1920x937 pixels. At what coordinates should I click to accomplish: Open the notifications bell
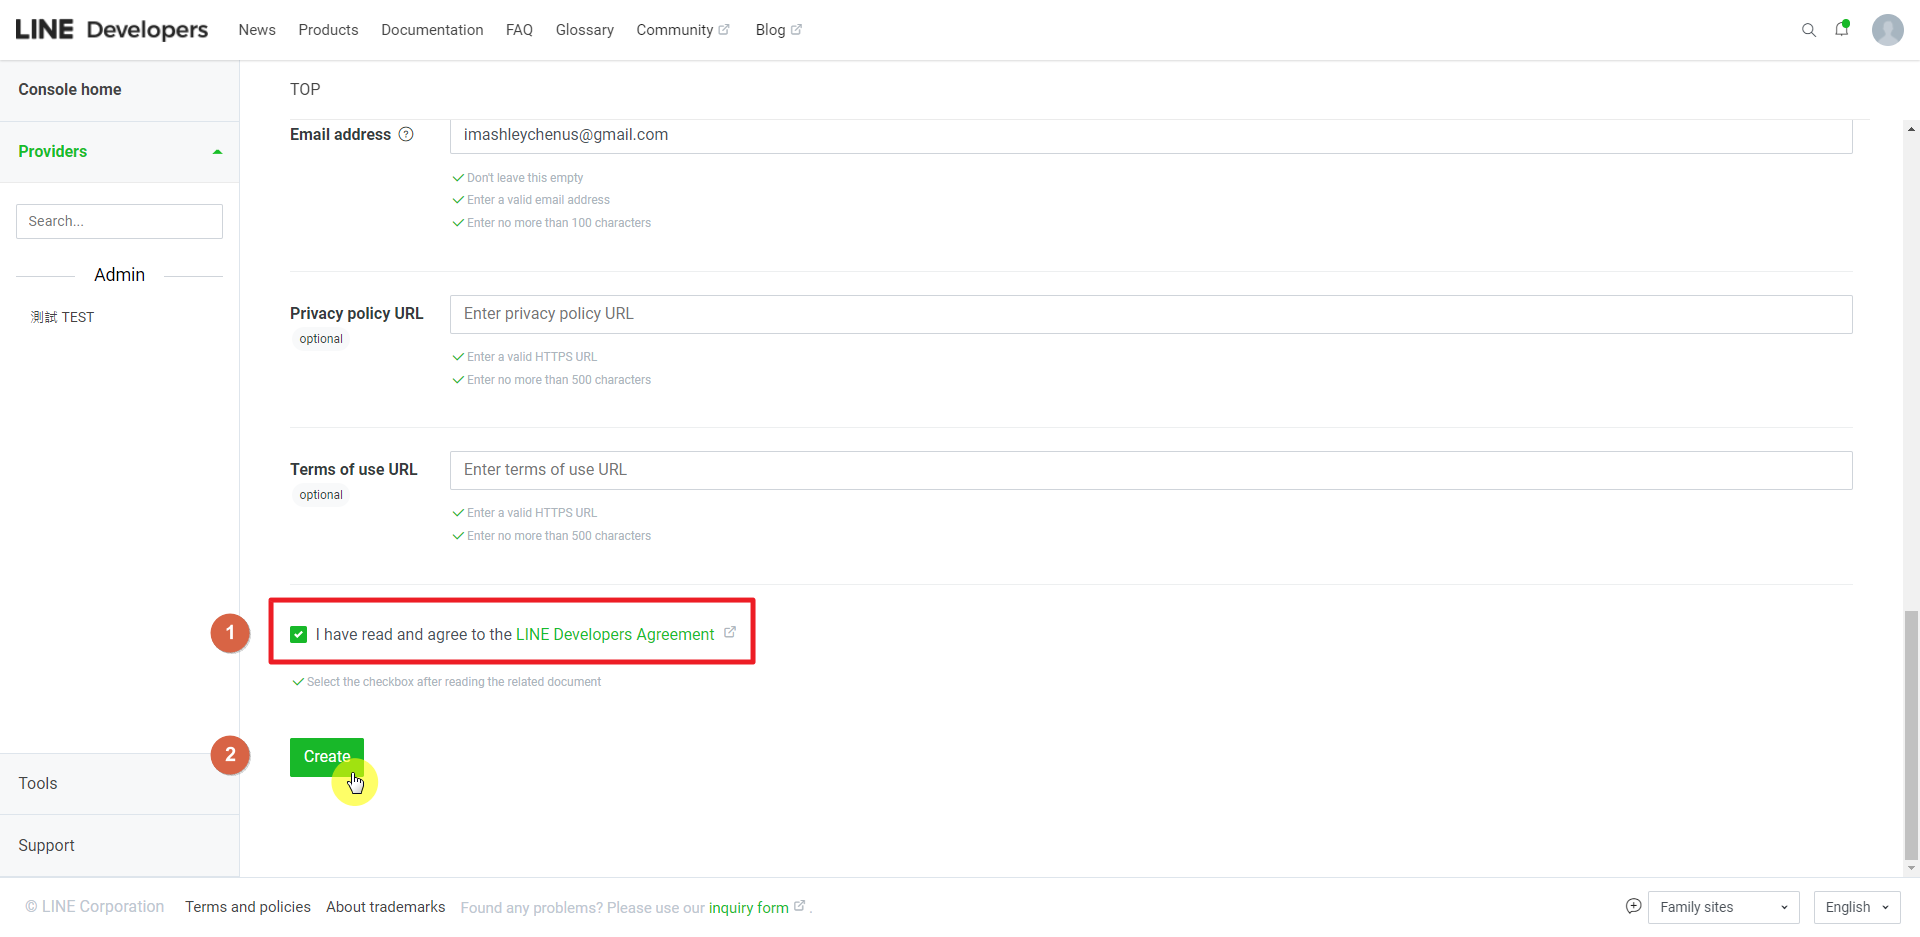[x=1841, y=29]
